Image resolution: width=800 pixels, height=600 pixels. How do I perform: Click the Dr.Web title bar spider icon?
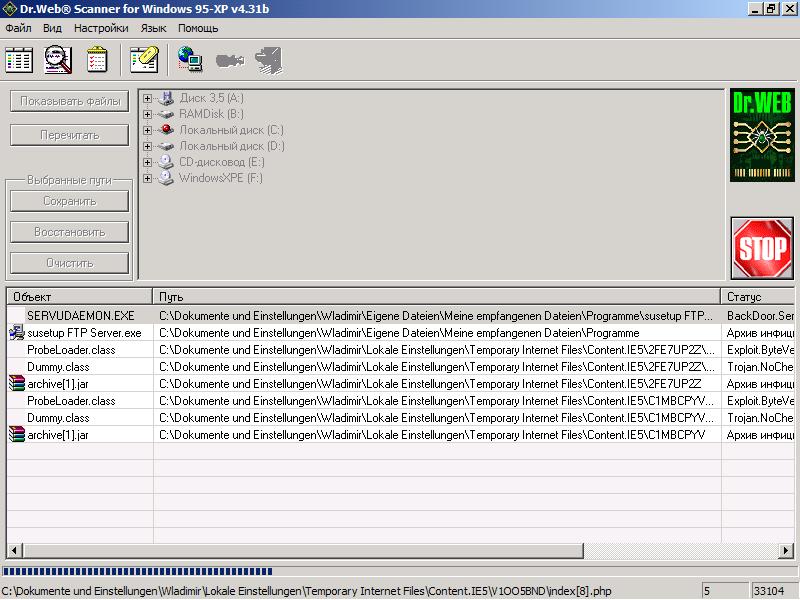(10, 9)
